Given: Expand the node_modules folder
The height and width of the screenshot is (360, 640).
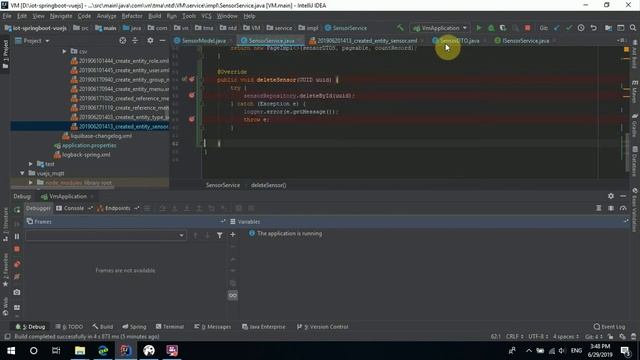Looking at the screenshot, I should coord(31,183).
